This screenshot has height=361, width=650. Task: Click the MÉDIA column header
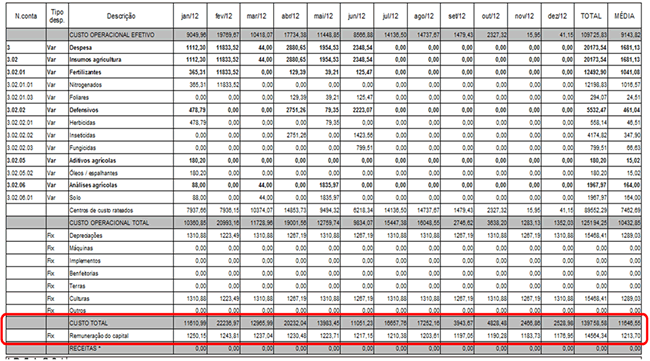[624, 16]
